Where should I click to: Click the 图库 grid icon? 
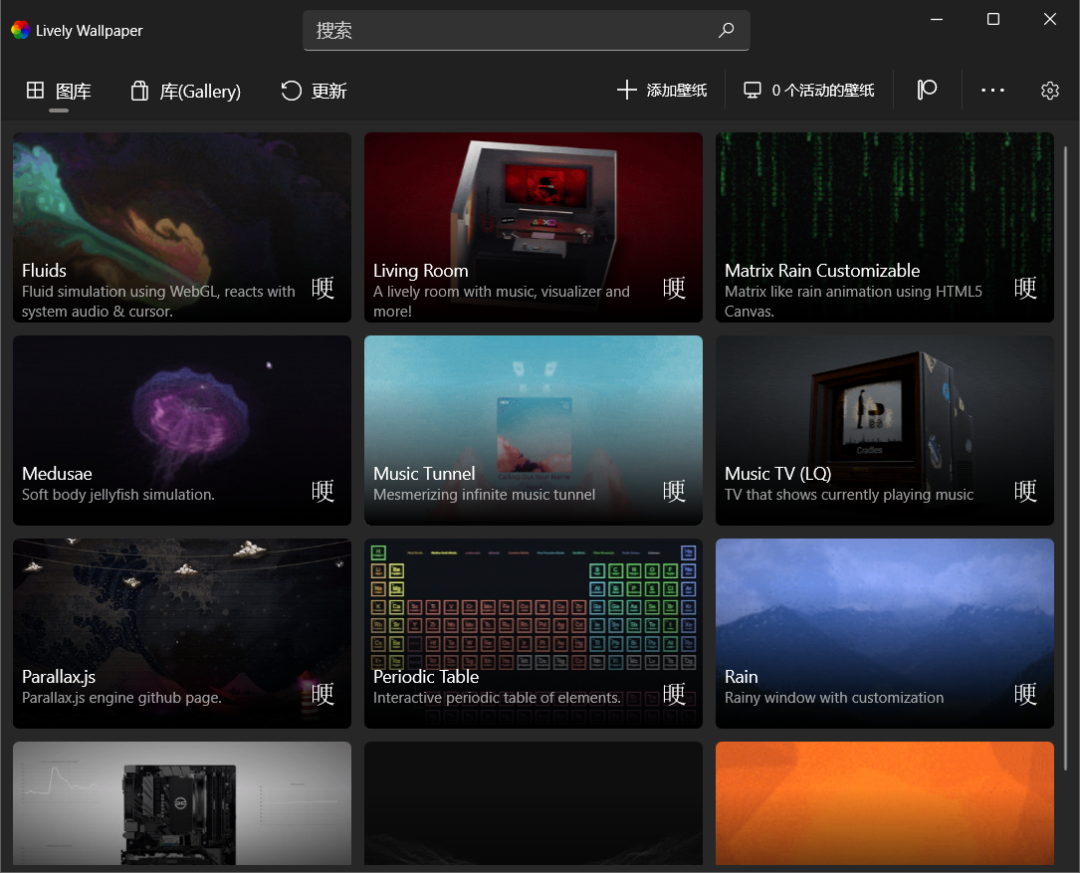click(35, 90)
